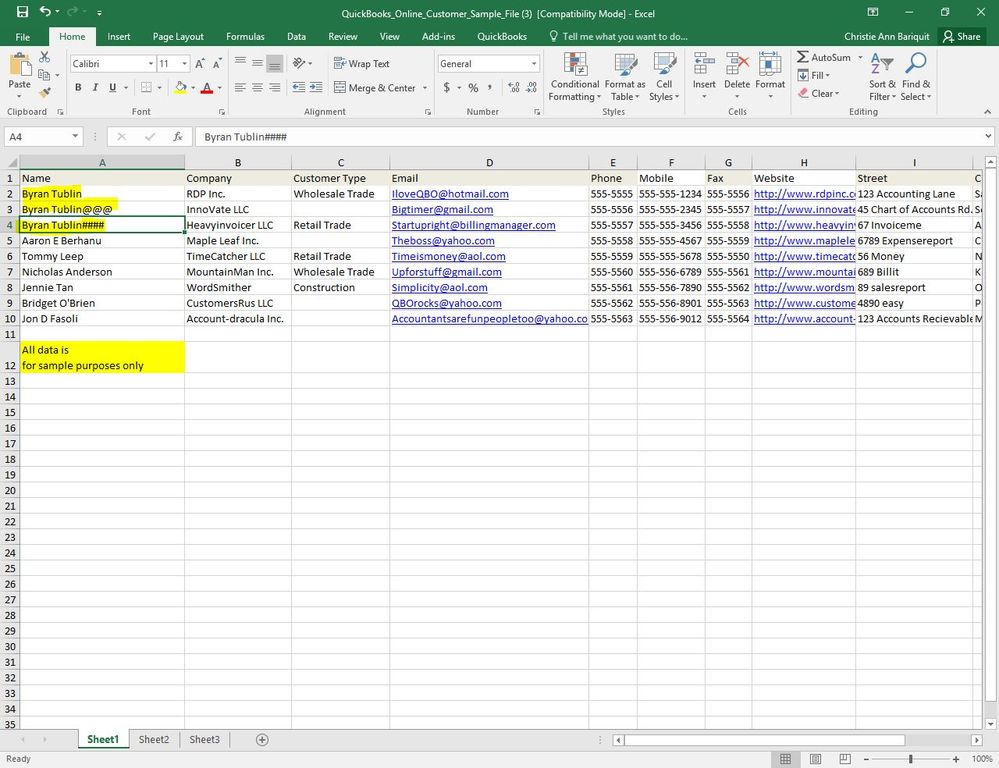Expand the formula bar
Screen dimensions: 999x768
tap(988, 136)
